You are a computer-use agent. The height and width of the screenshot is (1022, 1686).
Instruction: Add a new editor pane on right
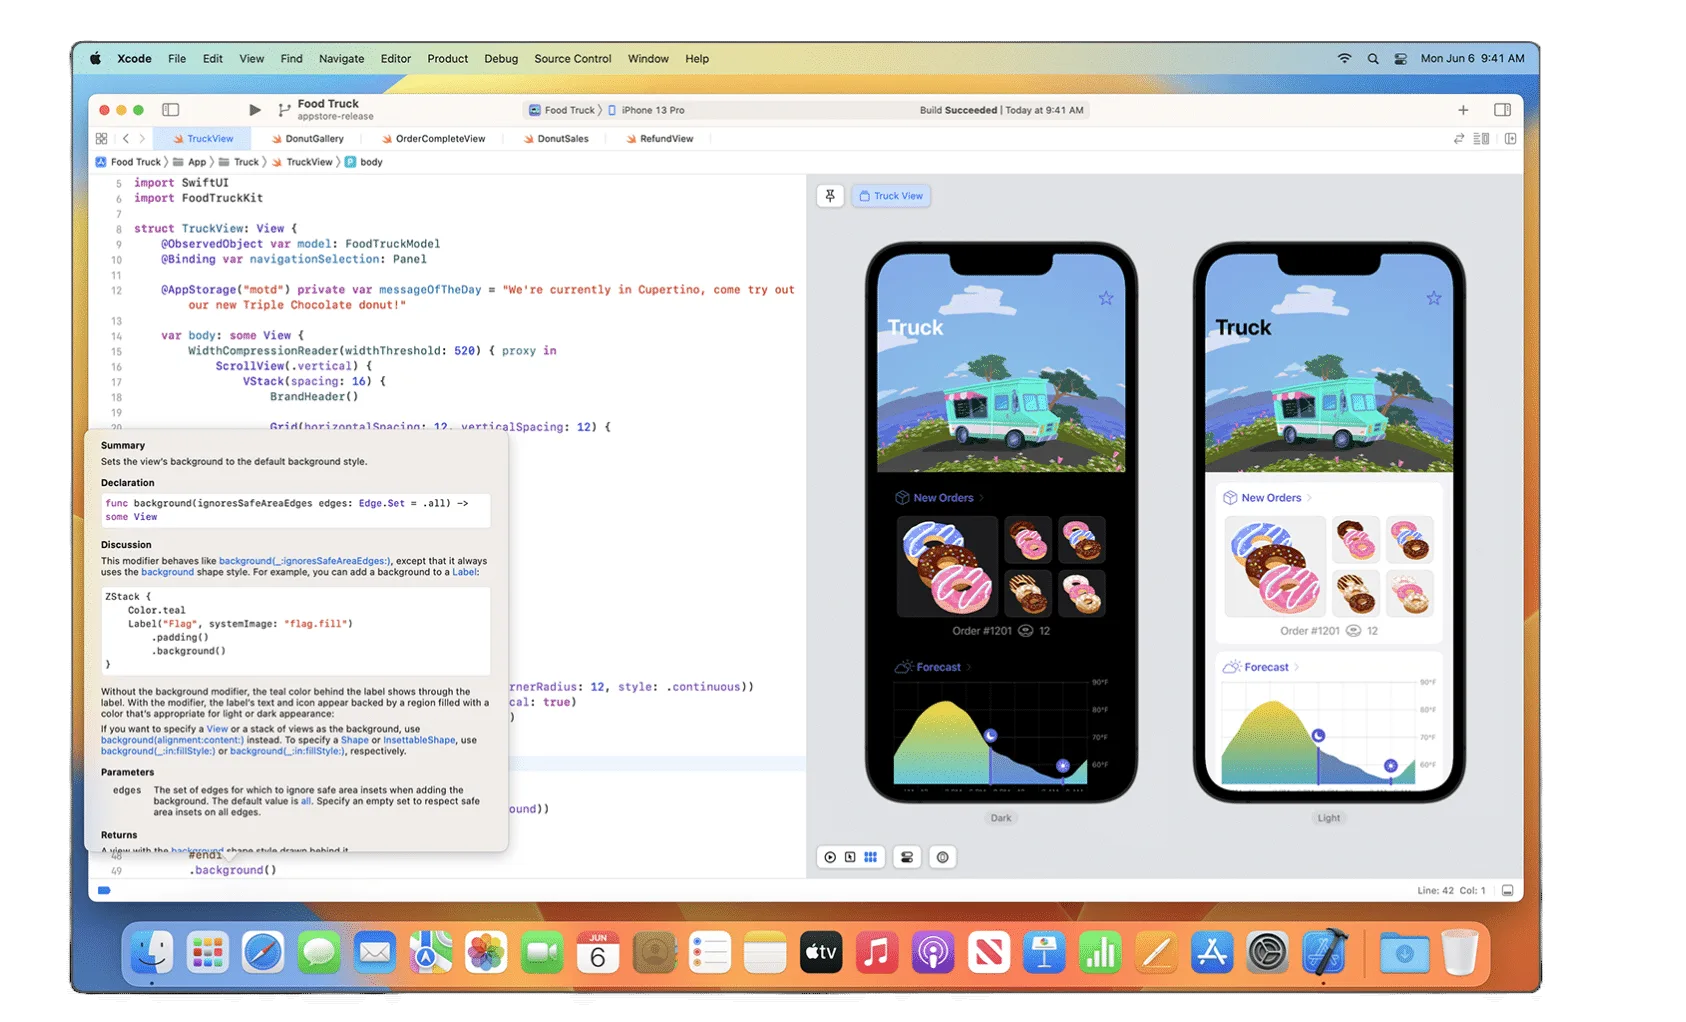pyautogui.click(x=1510, y=139)
